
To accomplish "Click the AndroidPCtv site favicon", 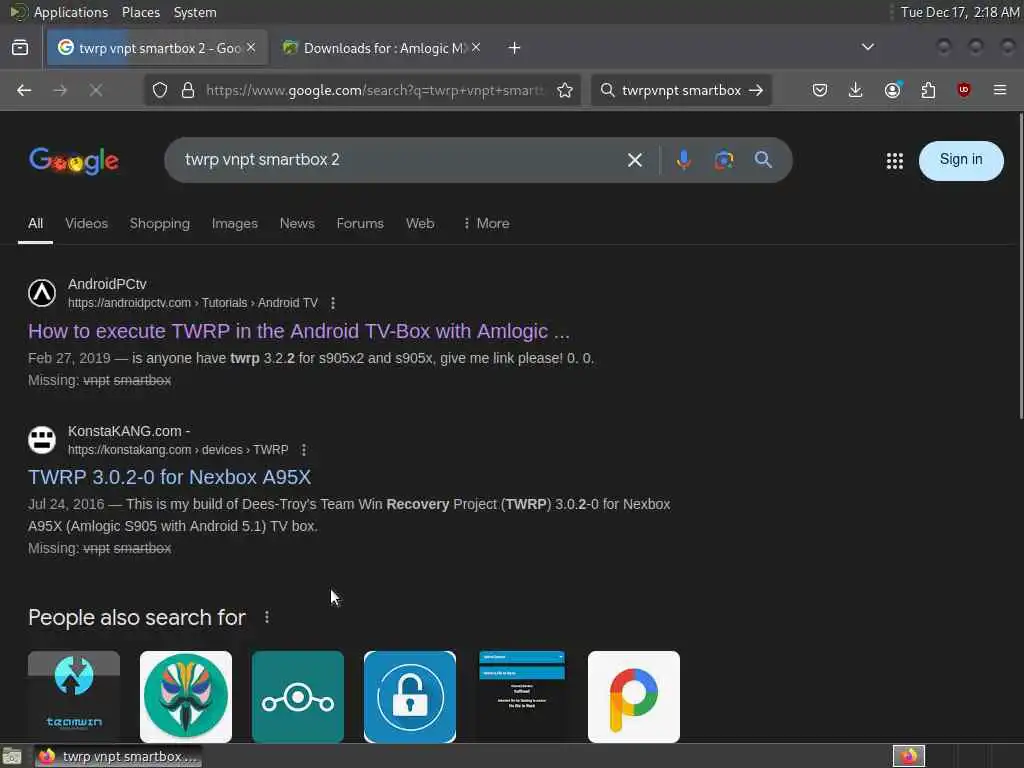I will point(42,293).
